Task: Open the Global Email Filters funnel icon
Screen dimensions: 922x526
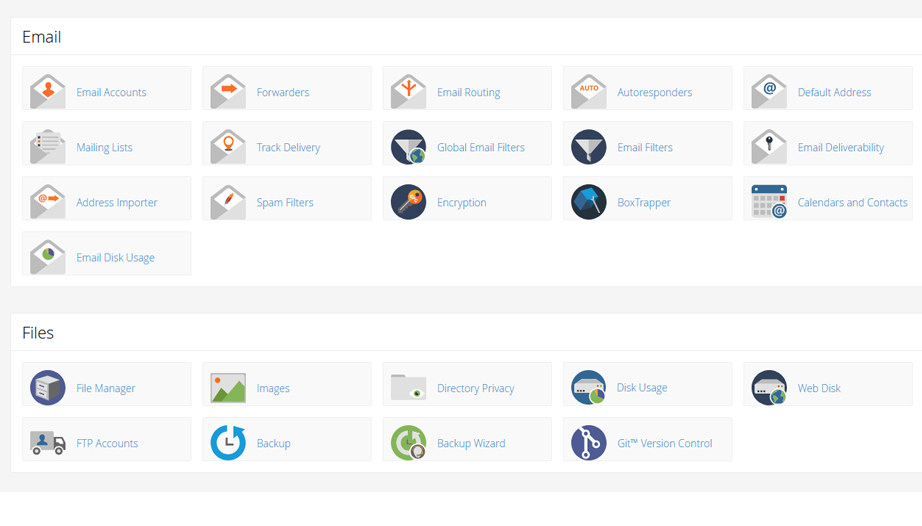Action: pyautogui.click(x=408, y=147)
